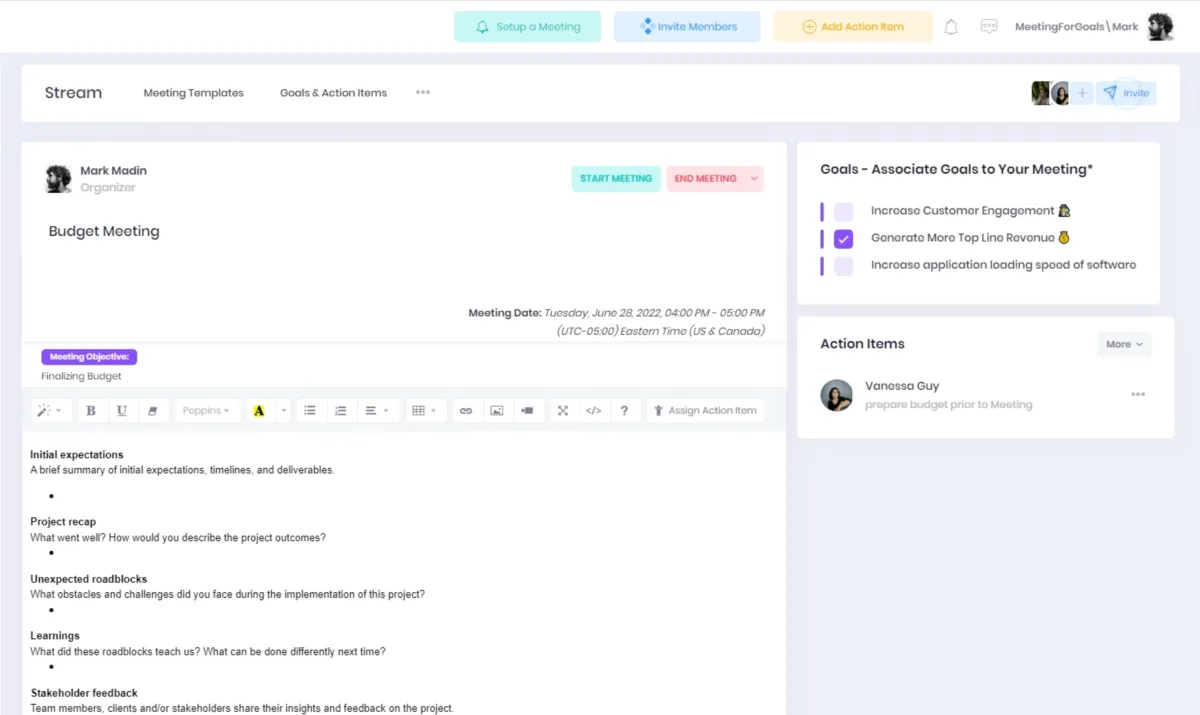Click Mark Madin's organizer avatar
Screen dimensions: 1200x715
click(58, 178)
